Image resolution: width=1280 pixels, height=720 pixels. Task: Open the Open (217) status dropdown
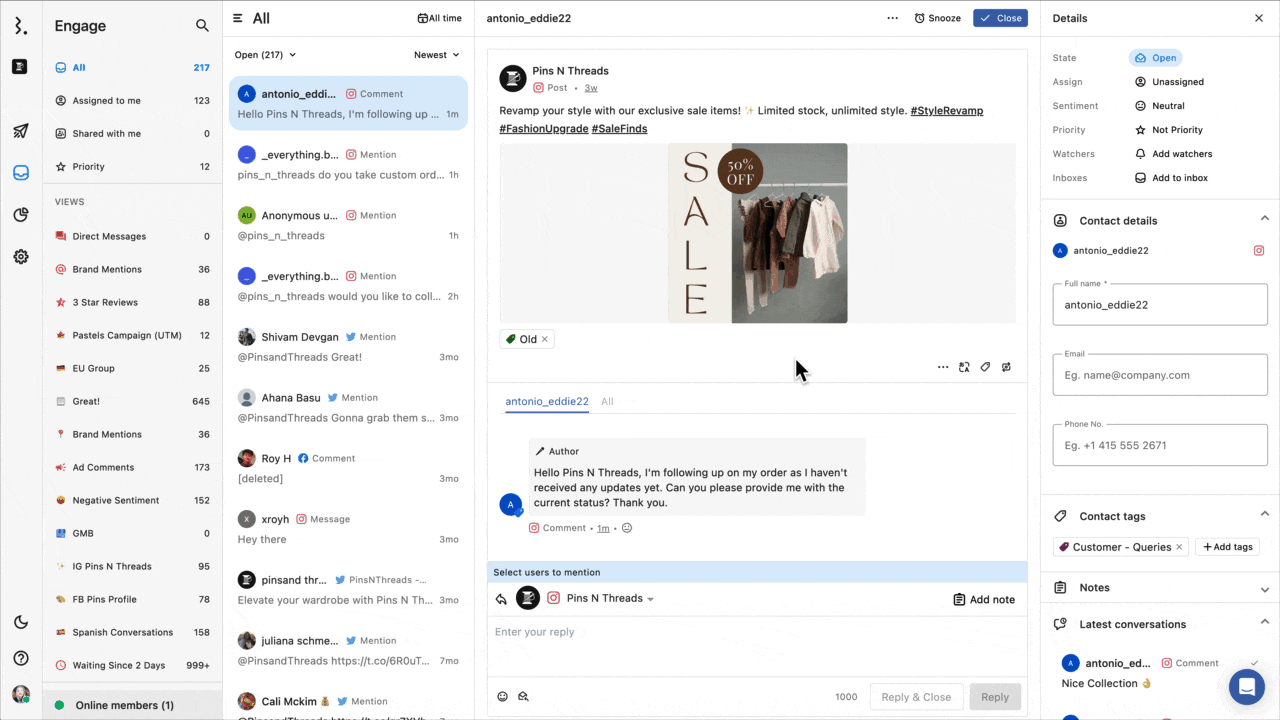click(265, 55)
